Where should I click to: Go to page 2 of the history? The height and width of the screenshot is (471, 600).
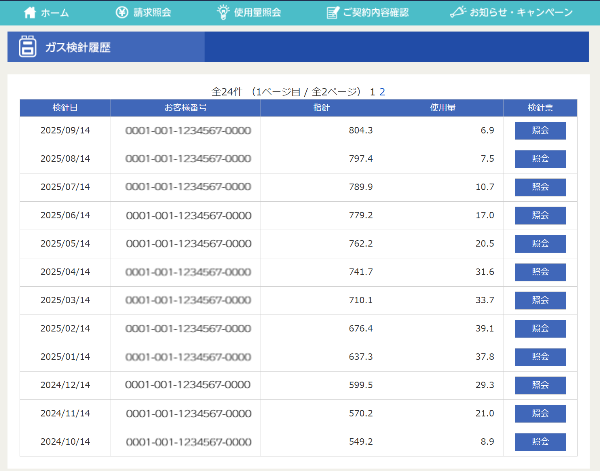click(x=382, y=91)
